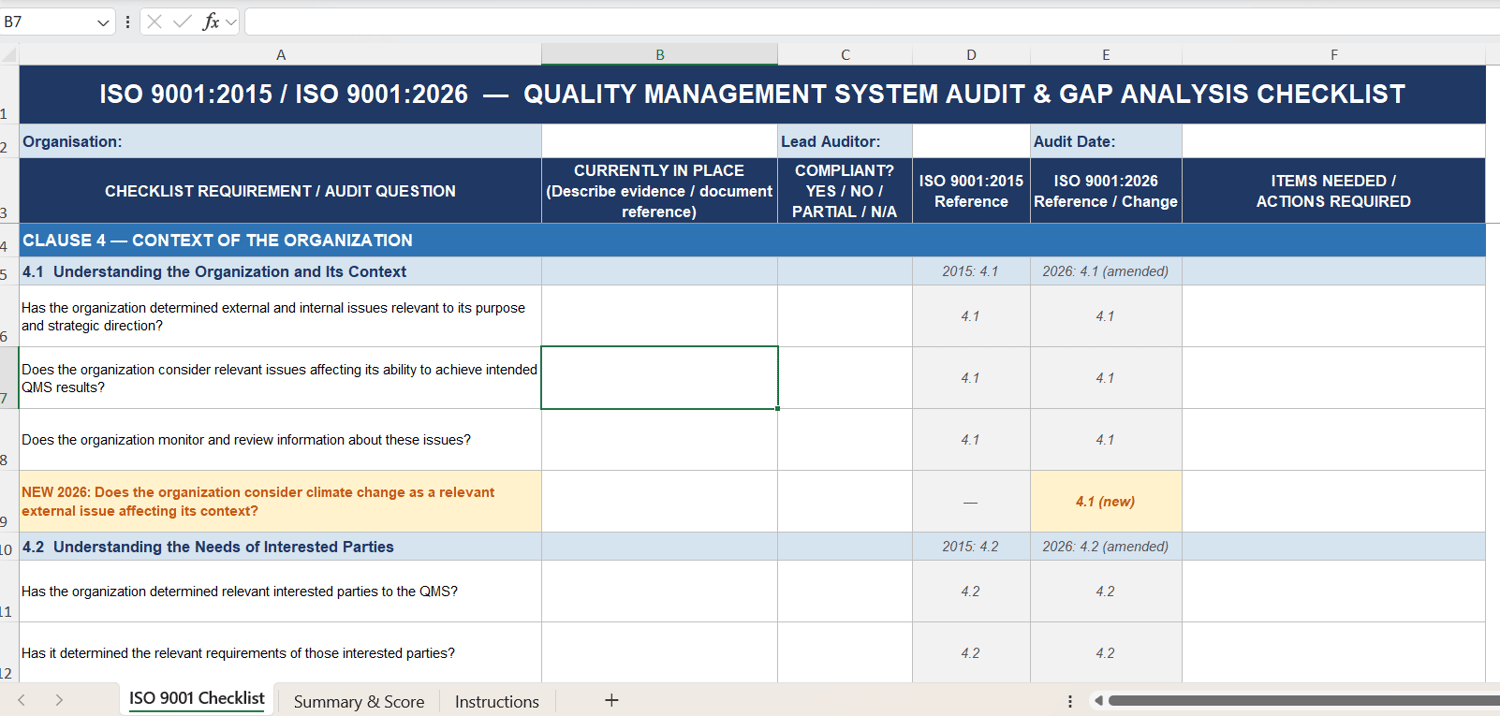Click the Cancel X icon in formula bar

[x=155, y=22]
